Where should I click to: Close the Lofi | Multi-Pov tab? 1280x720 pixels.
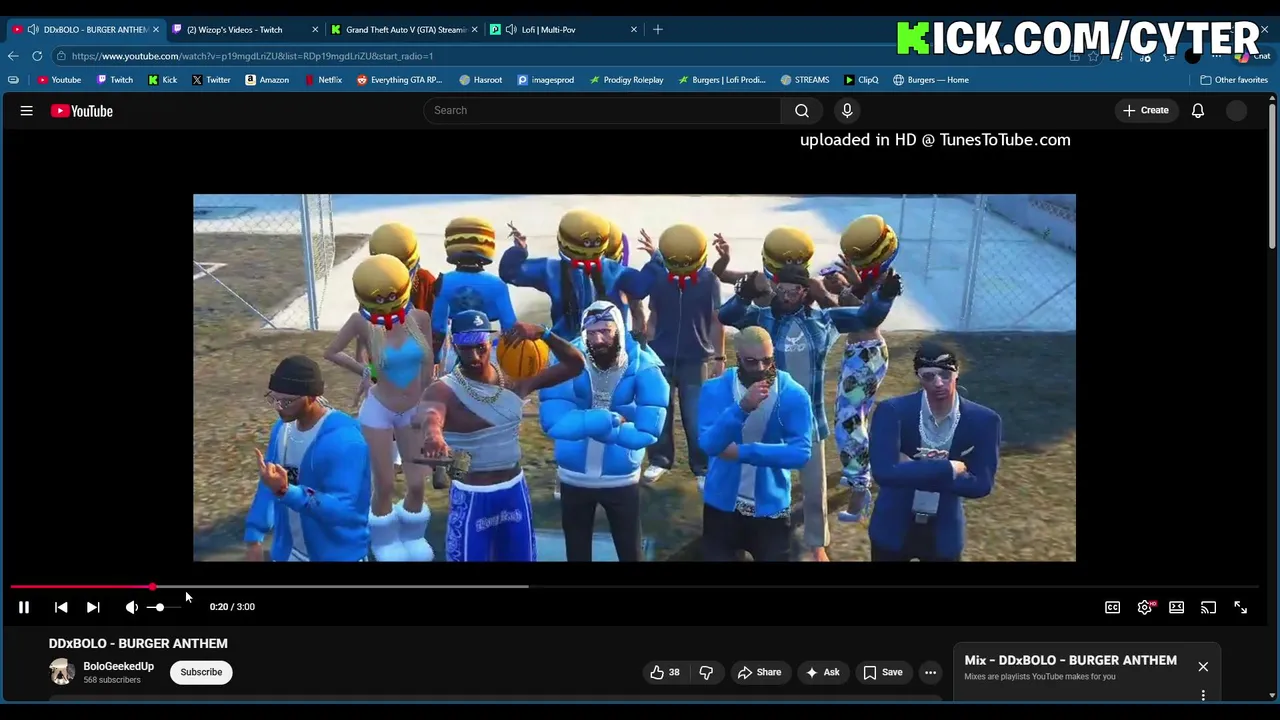tap(634, 29)
